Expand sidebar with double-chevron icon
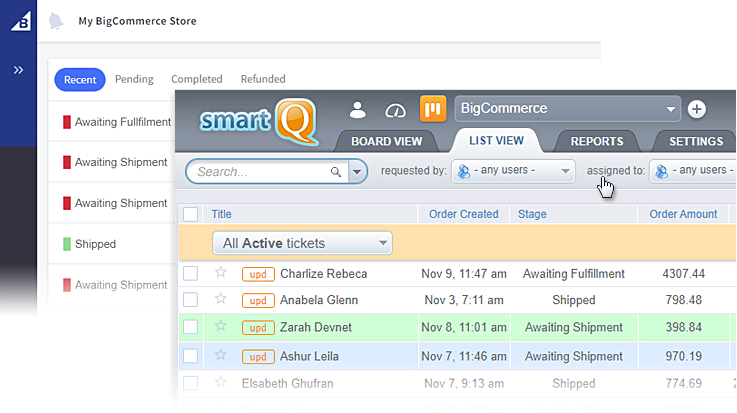Viewport: 737px width, 413px height. pos(18,70)
